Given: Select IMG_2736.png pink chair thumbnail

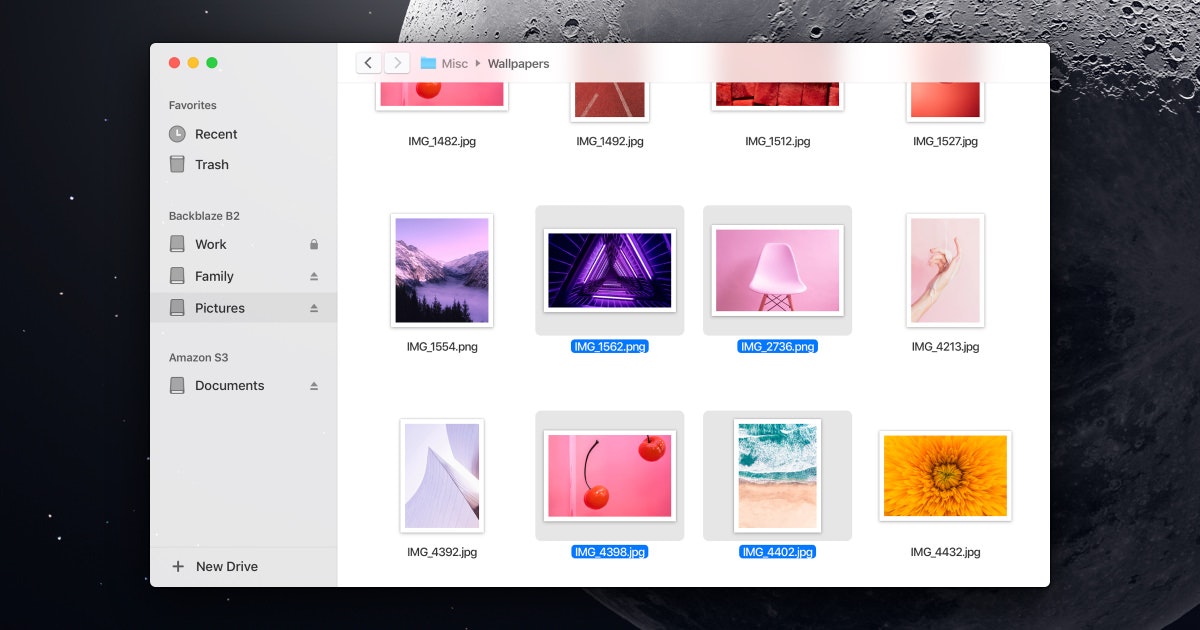Looking at the screenshot, I should (778, 270).
